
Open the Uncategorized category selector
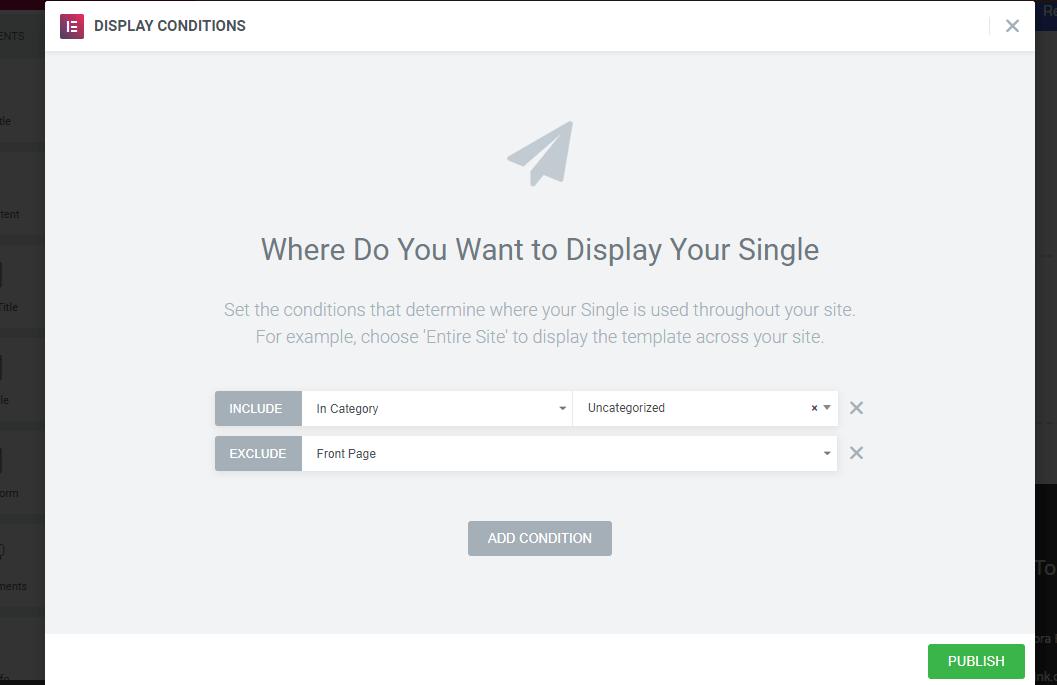[705, 409]
